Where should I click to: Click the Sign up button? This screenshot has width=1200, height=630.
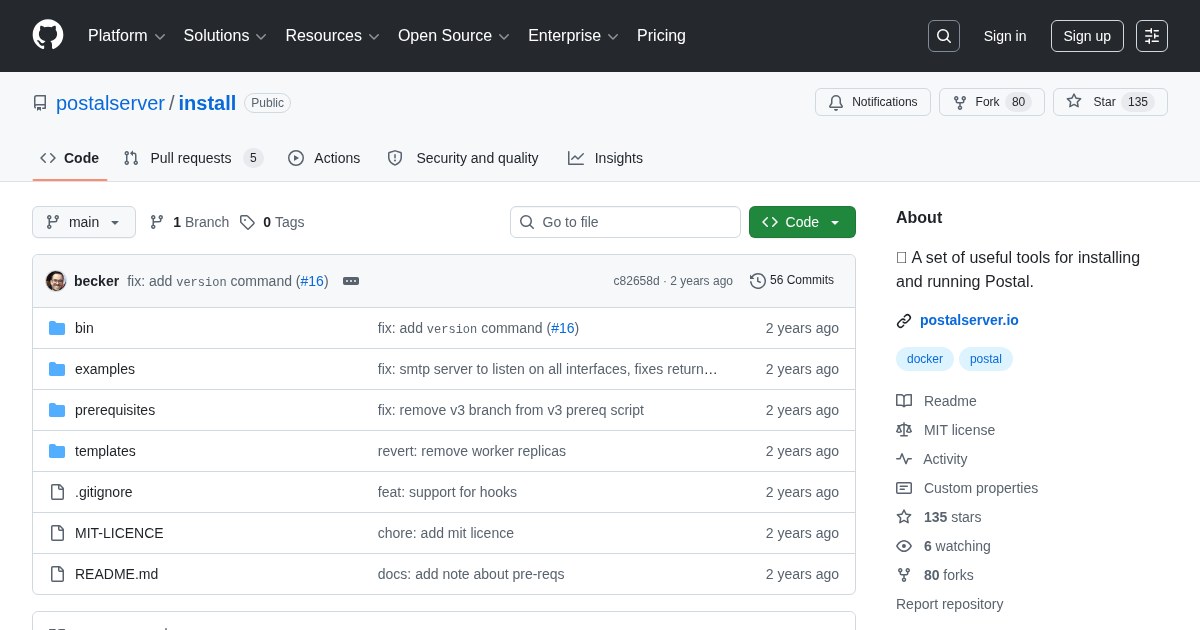point(1087,36)
